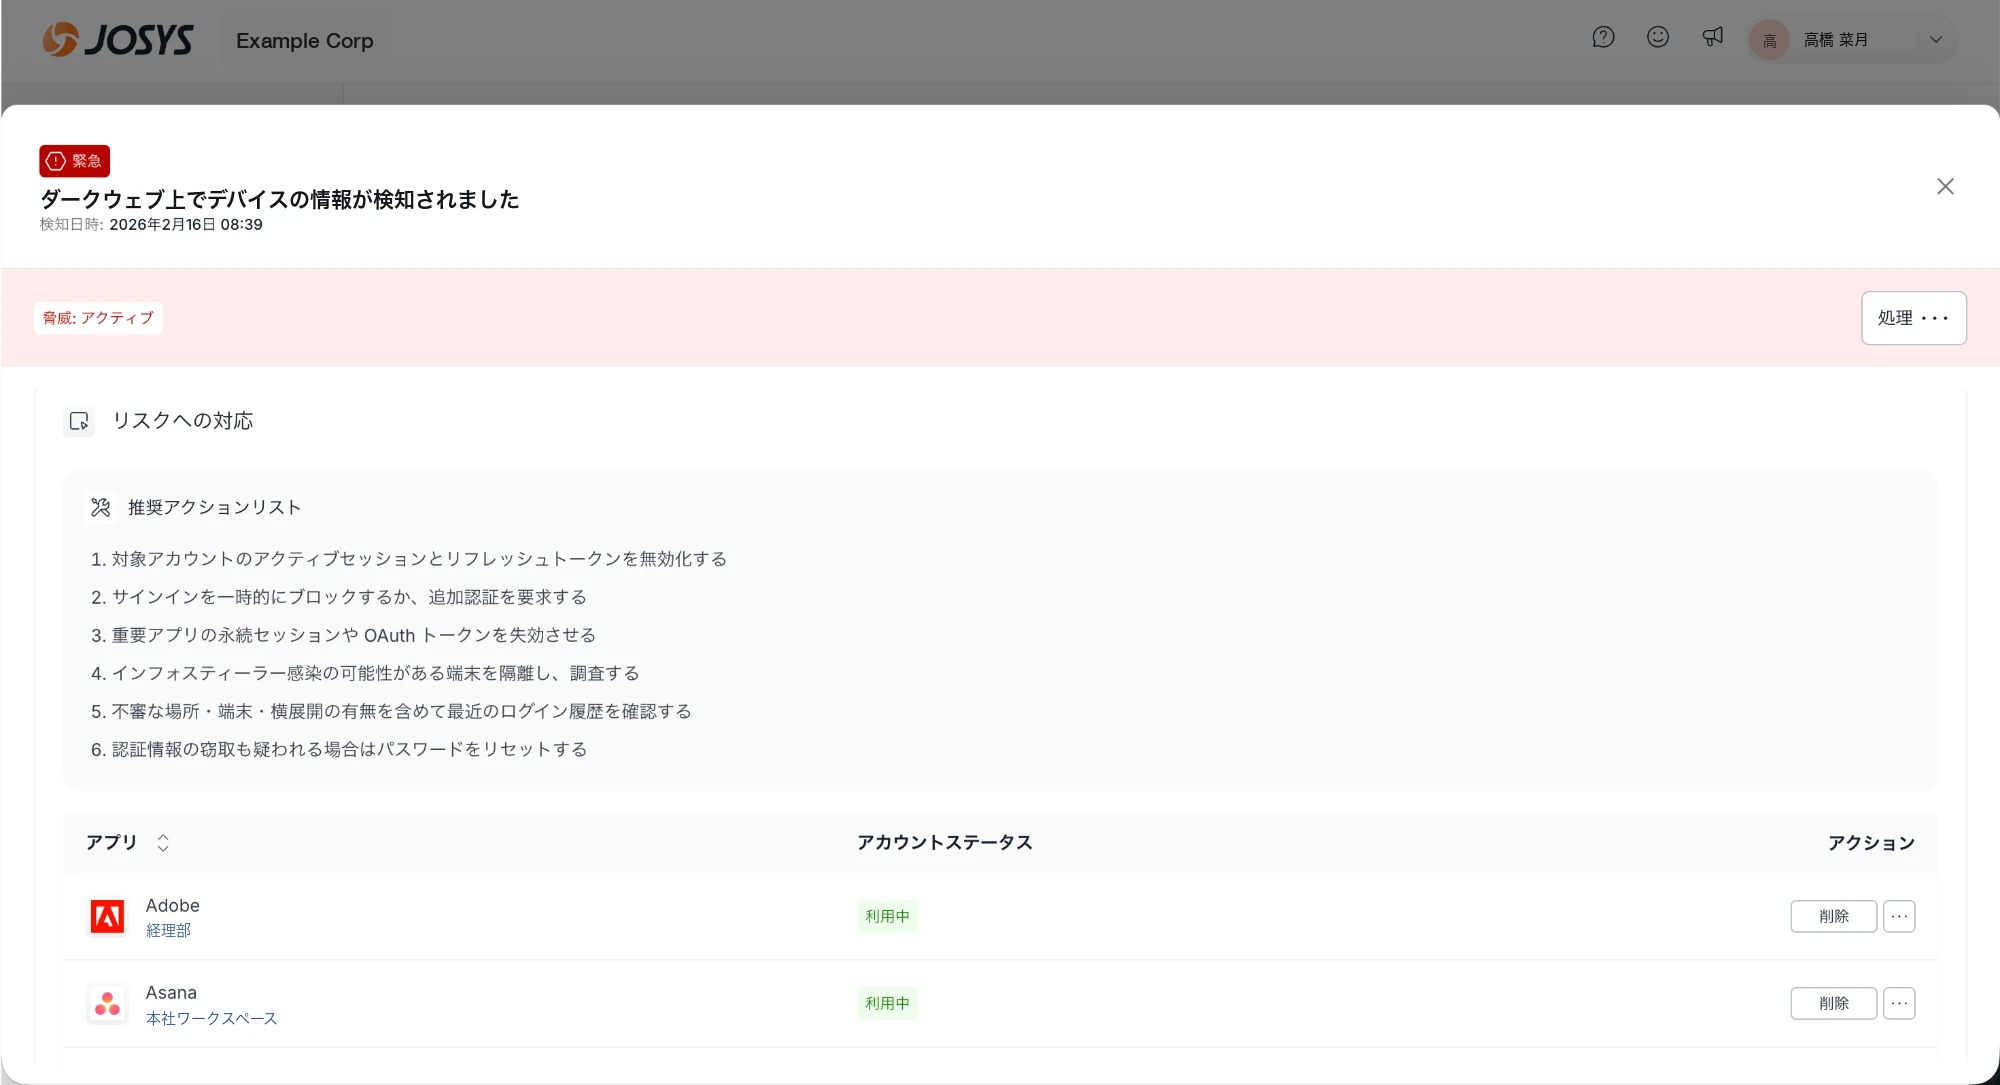Click the Asana app name
Image resolution: width=2000 pixels, height=1085 pixels.
pyautogui.click(x=171, y=993)
